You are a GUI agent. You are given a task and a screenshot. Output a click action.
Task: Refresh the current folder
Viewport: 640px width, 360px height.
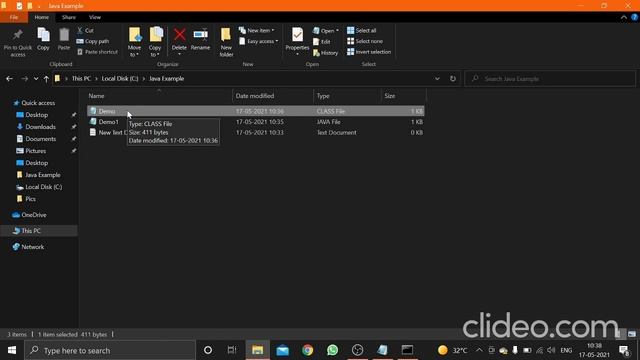click(x=453, y=78)
